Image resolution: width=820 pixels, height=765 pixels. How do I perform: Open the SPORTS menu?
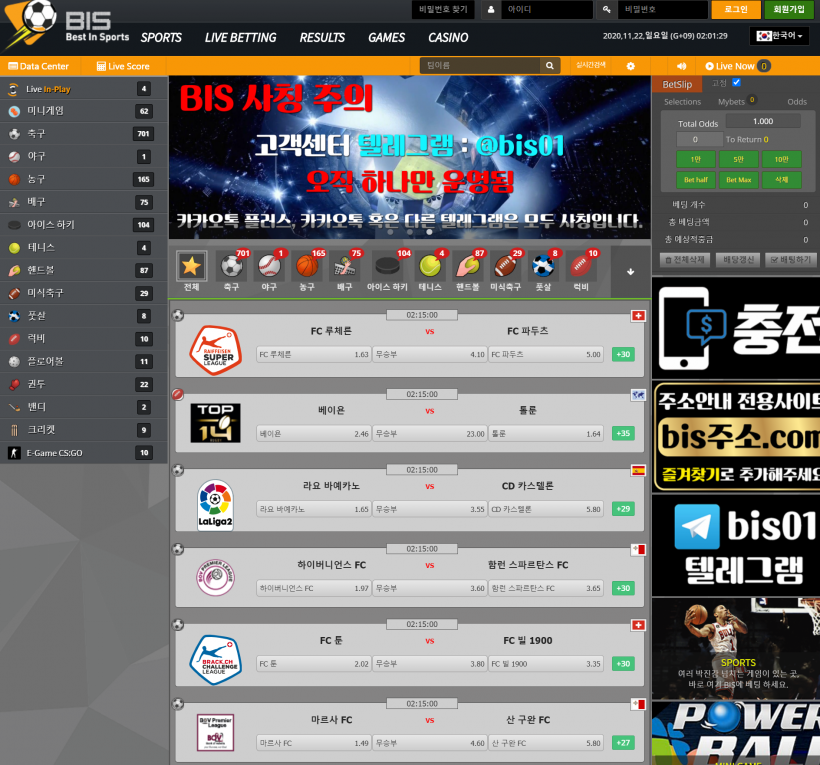(161, 38)
